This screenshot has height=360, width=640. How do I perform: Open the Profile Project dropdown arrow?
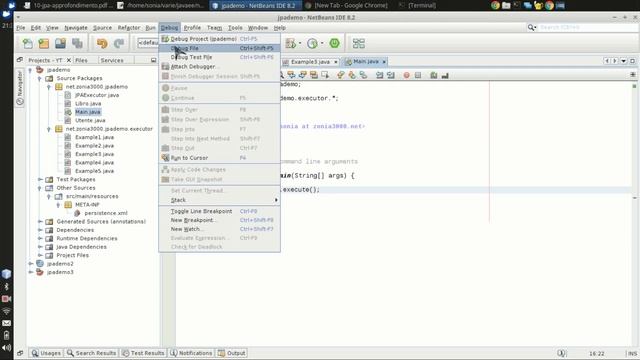tap(322, 43)
